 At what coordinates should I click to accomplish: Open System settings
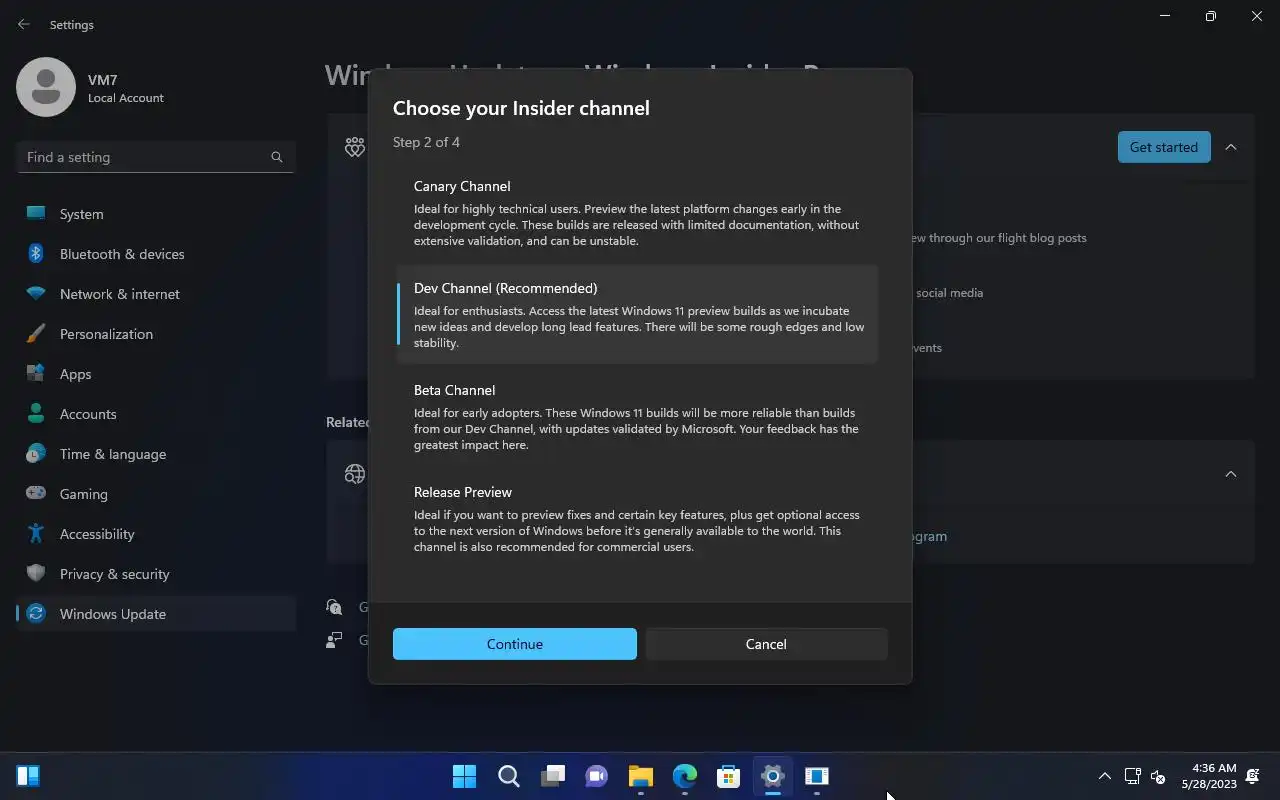(x=156, y=214)
